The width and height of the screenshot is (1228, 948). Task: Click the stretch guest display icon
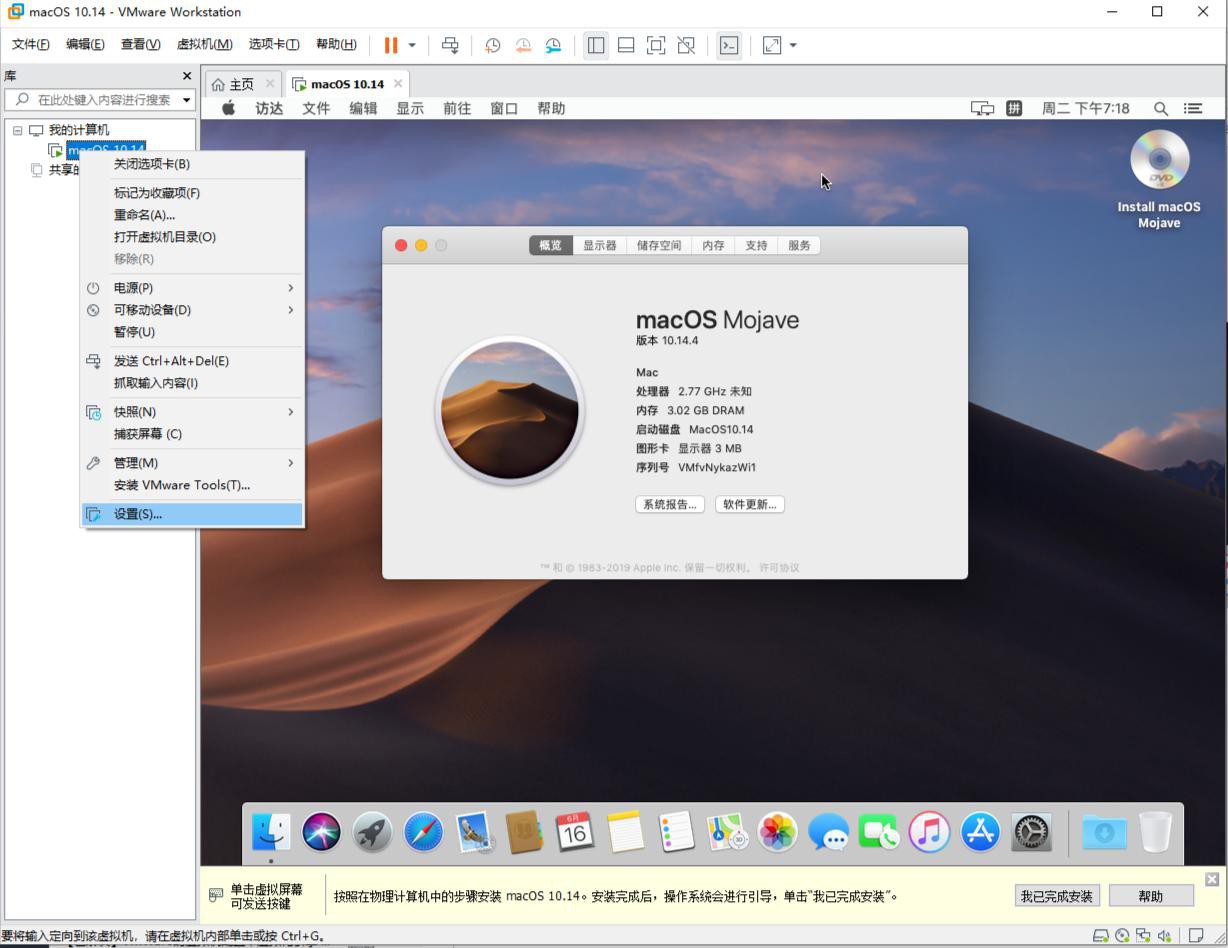(772, 45)
